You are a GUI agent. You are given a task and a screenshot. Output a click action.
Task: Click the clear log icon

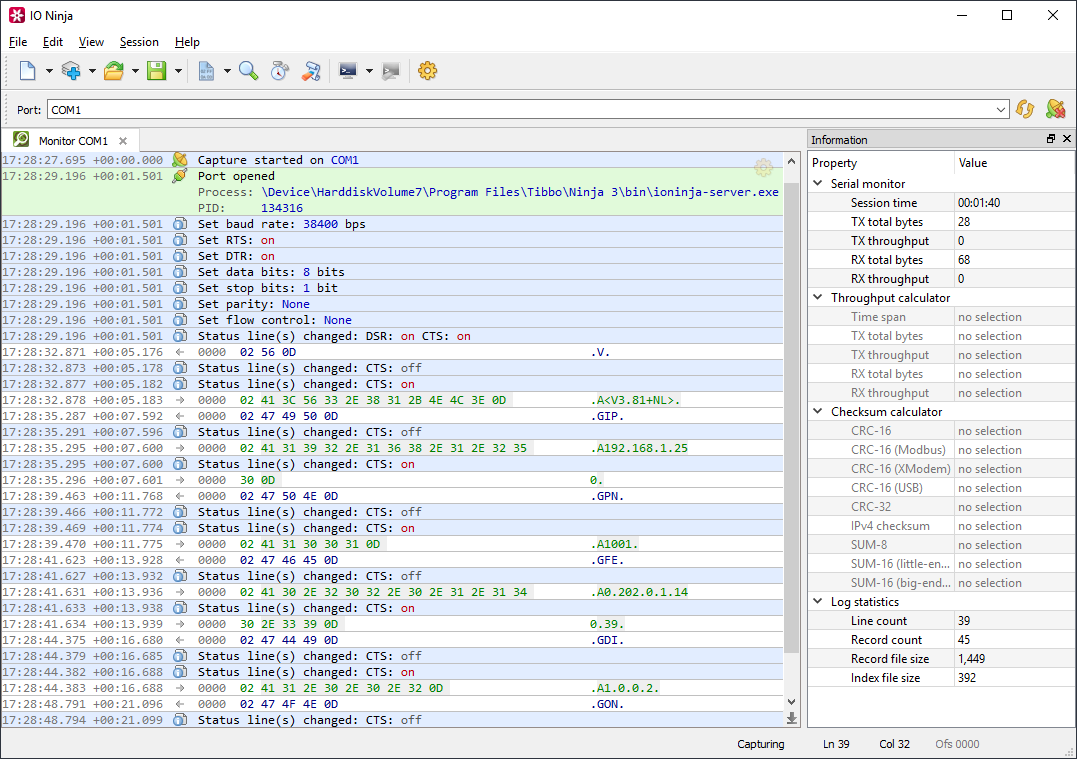pyautogui.click(x=311, y=71)
